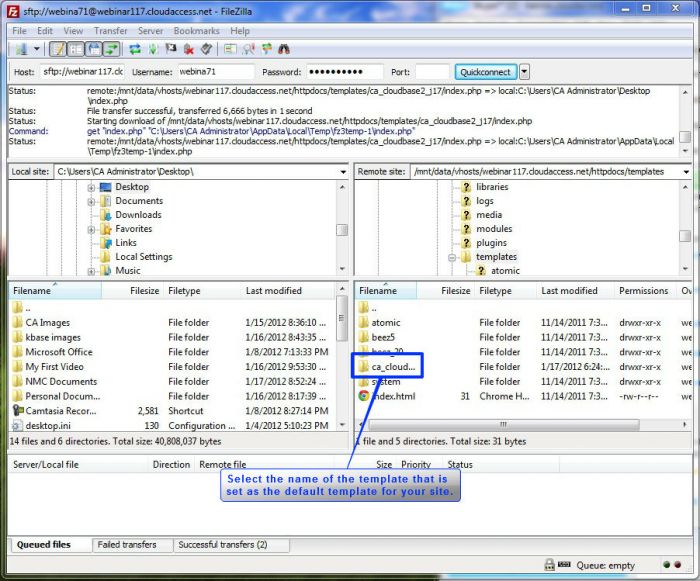
Task: Click the green activity LED indicator
Action: pyautogui.click(x=667, y=565)
